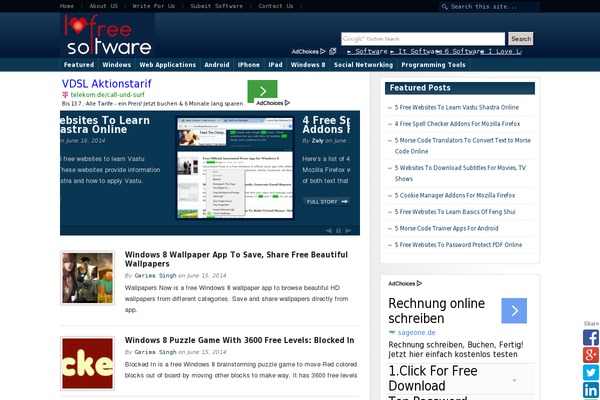This screenshot has width=600, height=400.
Task: Open '5 Morse Code Translators' featured post
Action: 463,146
